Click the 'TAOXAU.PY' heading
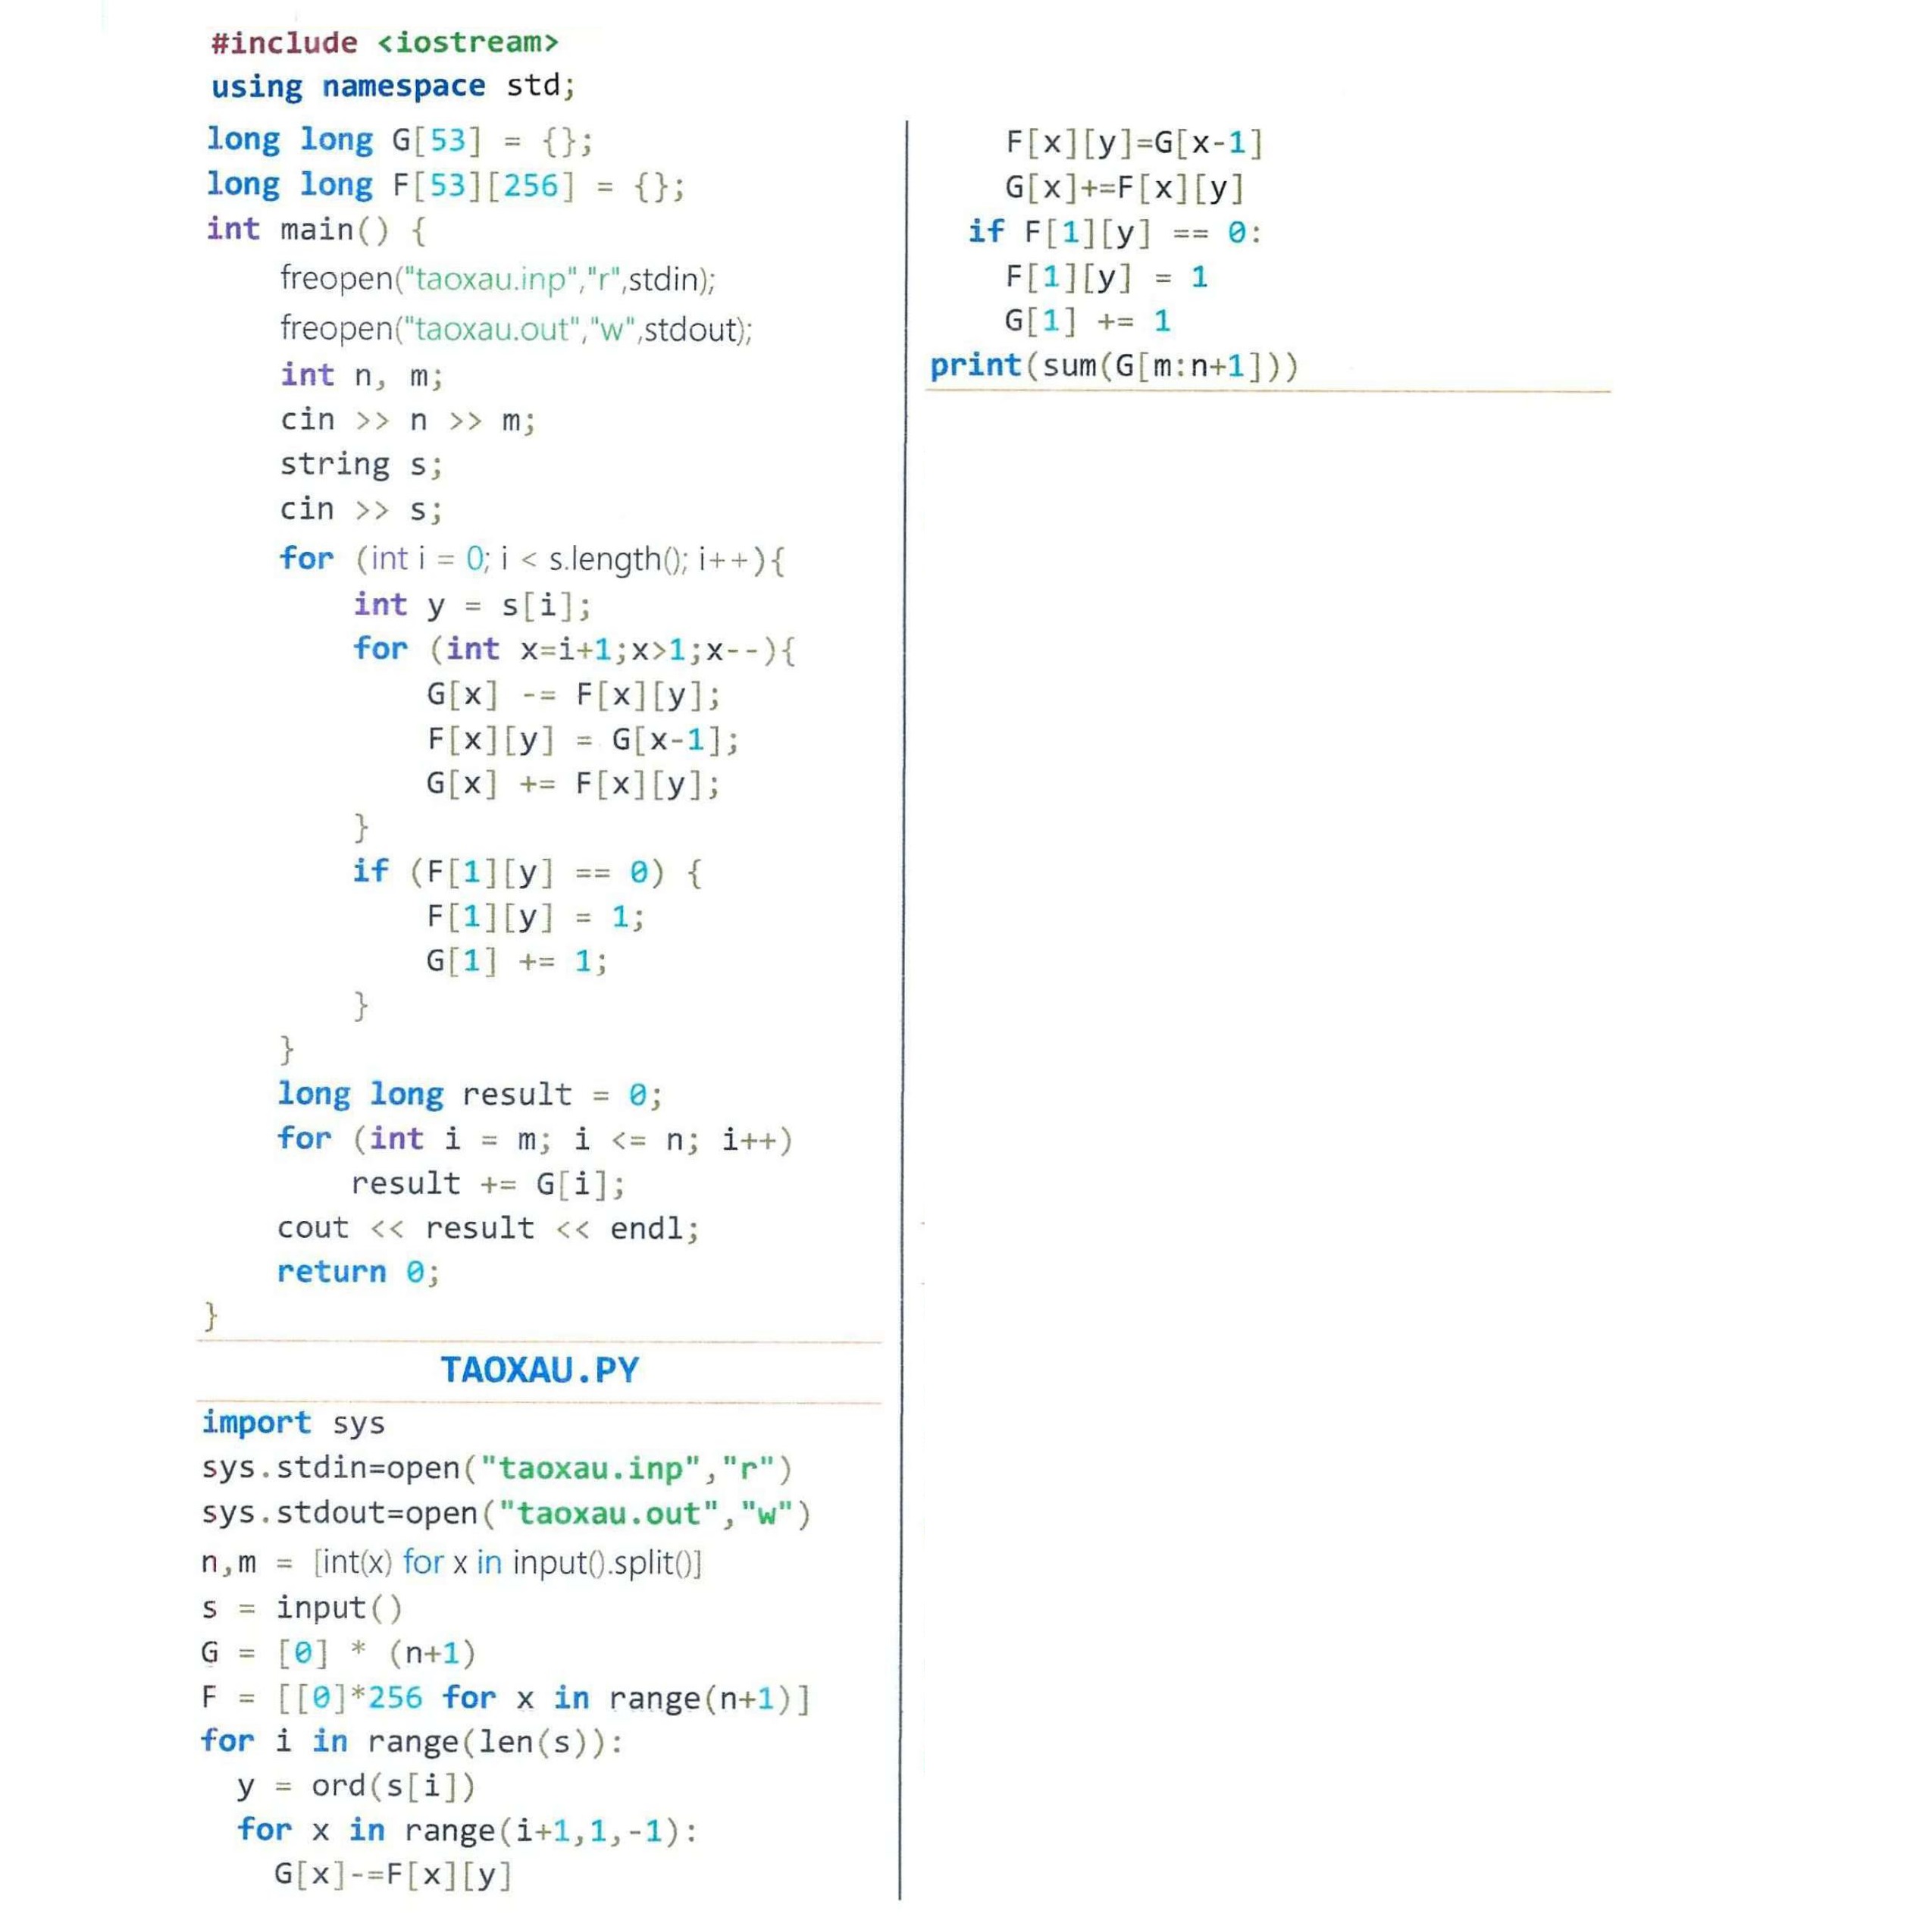This screenshot has width=1932, height=1920. click(540, 1371)
